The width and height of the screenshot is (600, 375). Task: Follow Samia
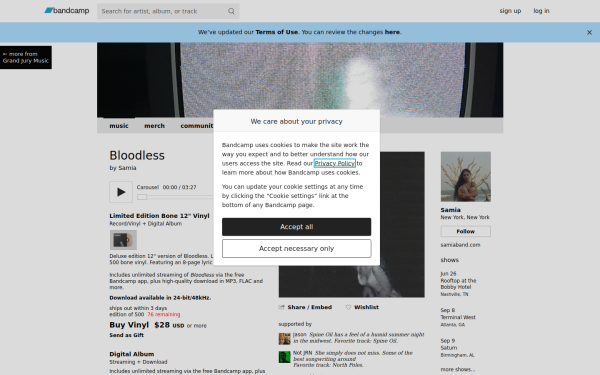click(466, 232)
